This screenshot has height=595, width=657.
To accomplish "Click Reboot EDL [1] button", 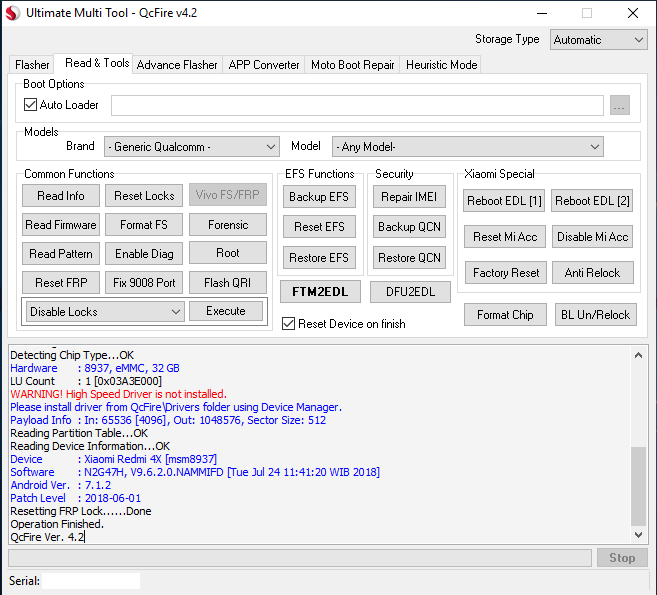I will [x=504, y=201].
